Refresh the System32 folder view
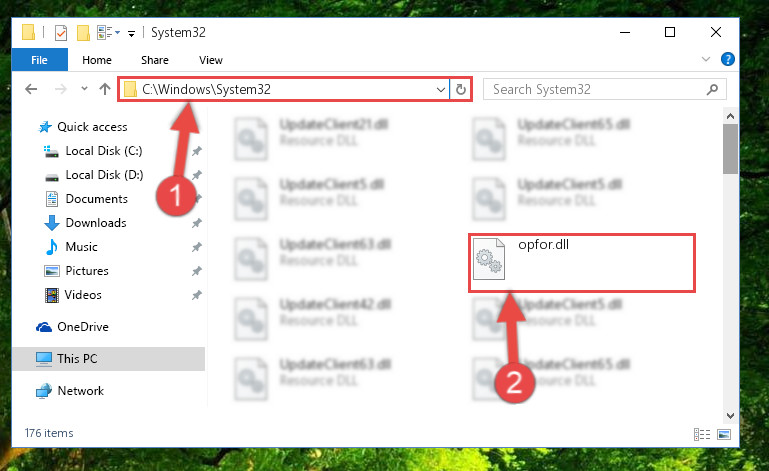The height and width of the screenshot is (471, 769). (x=461, y=89)
